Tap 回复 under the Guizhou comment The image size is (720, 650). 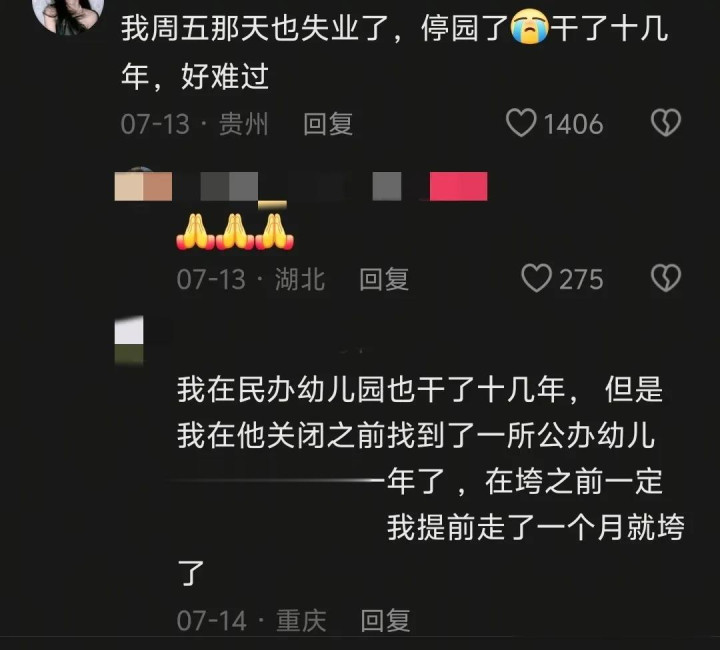[x=328, y=124]
